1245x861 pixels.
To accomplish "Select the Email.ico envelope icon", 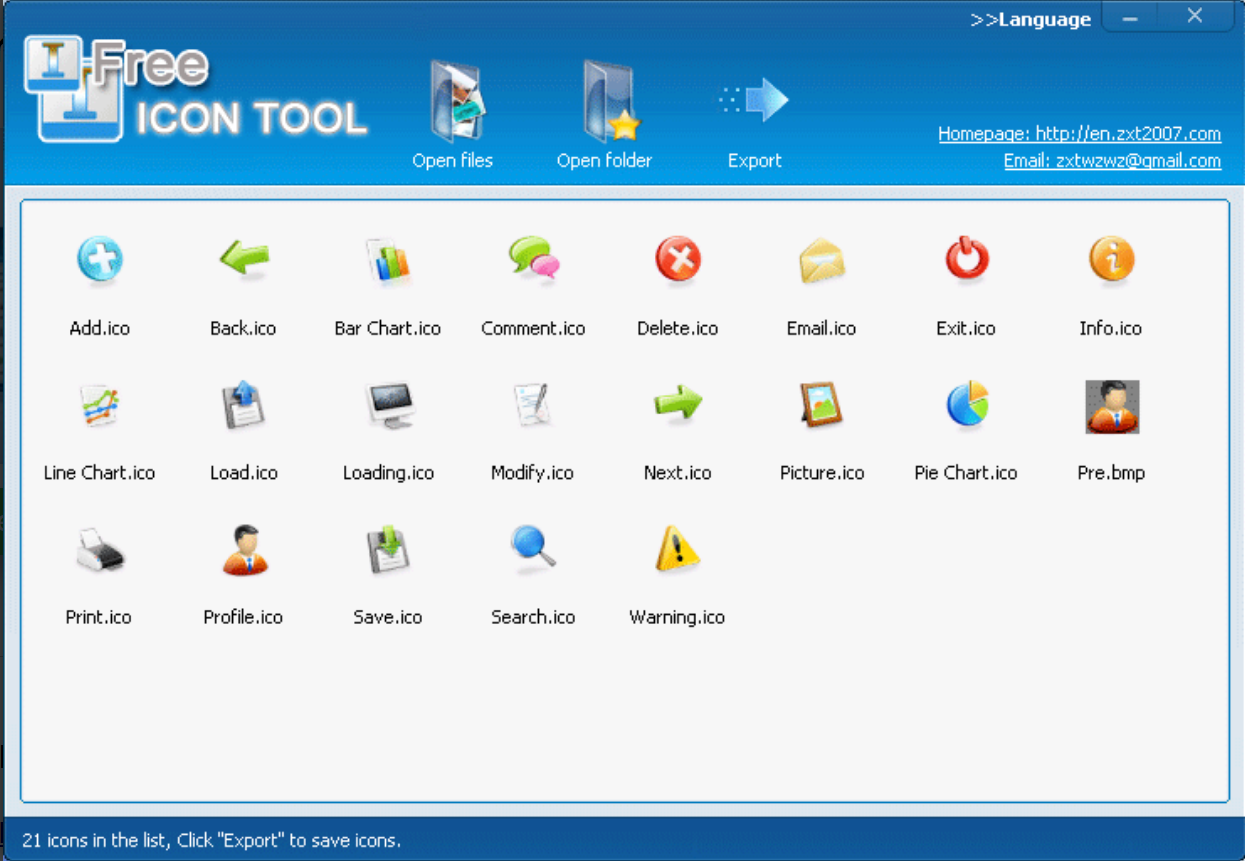I will tap(820, 262).
